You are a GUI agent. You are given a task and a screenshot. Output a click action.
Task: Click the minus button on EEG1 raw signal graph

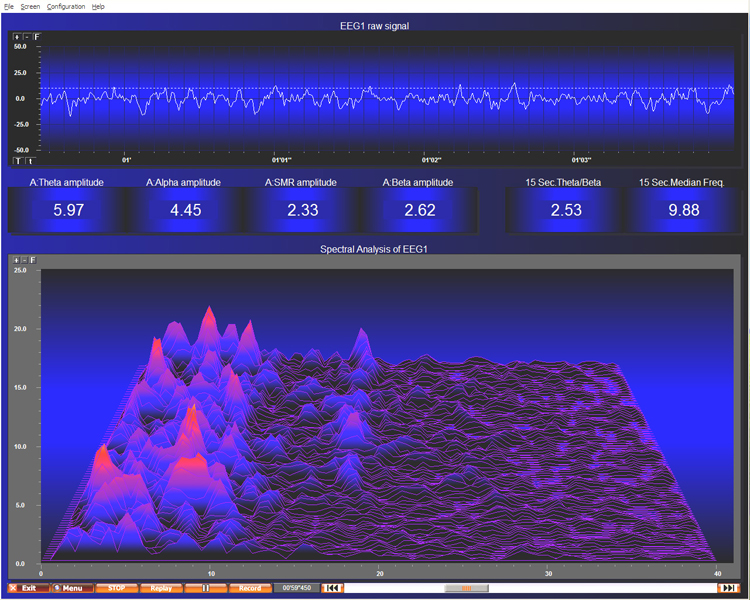[27, 37]
